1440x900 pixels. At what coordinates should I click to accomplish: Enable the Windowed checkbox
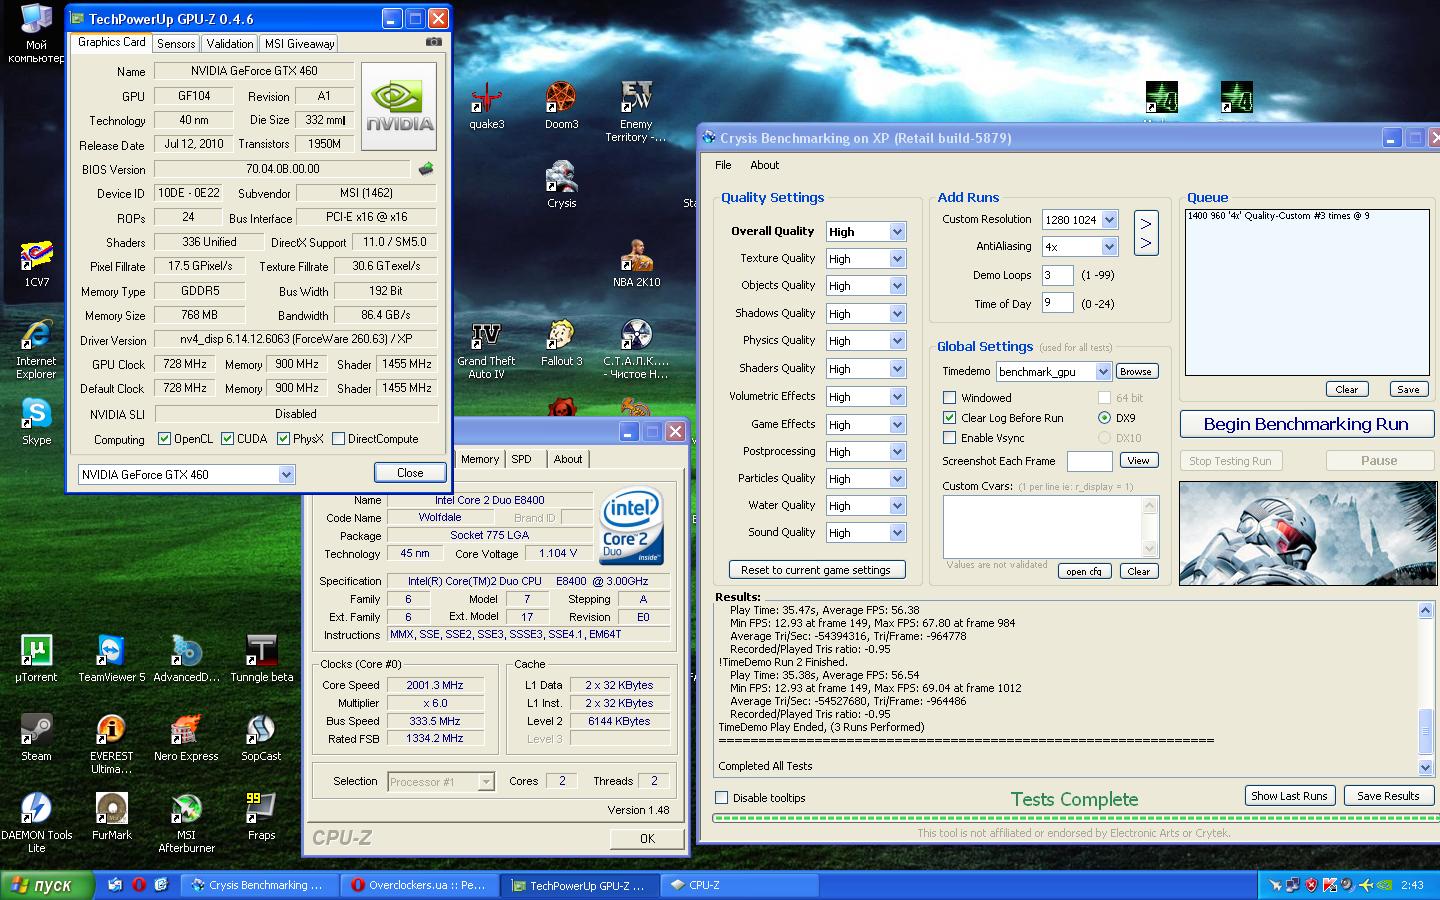click(949, 397)
